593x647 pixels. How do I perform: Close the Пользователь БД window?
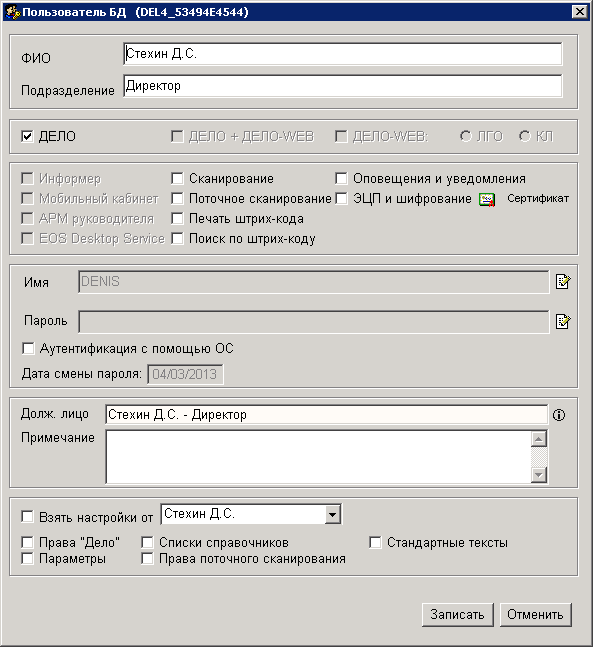pyautogui.click(x=580, y=12)
